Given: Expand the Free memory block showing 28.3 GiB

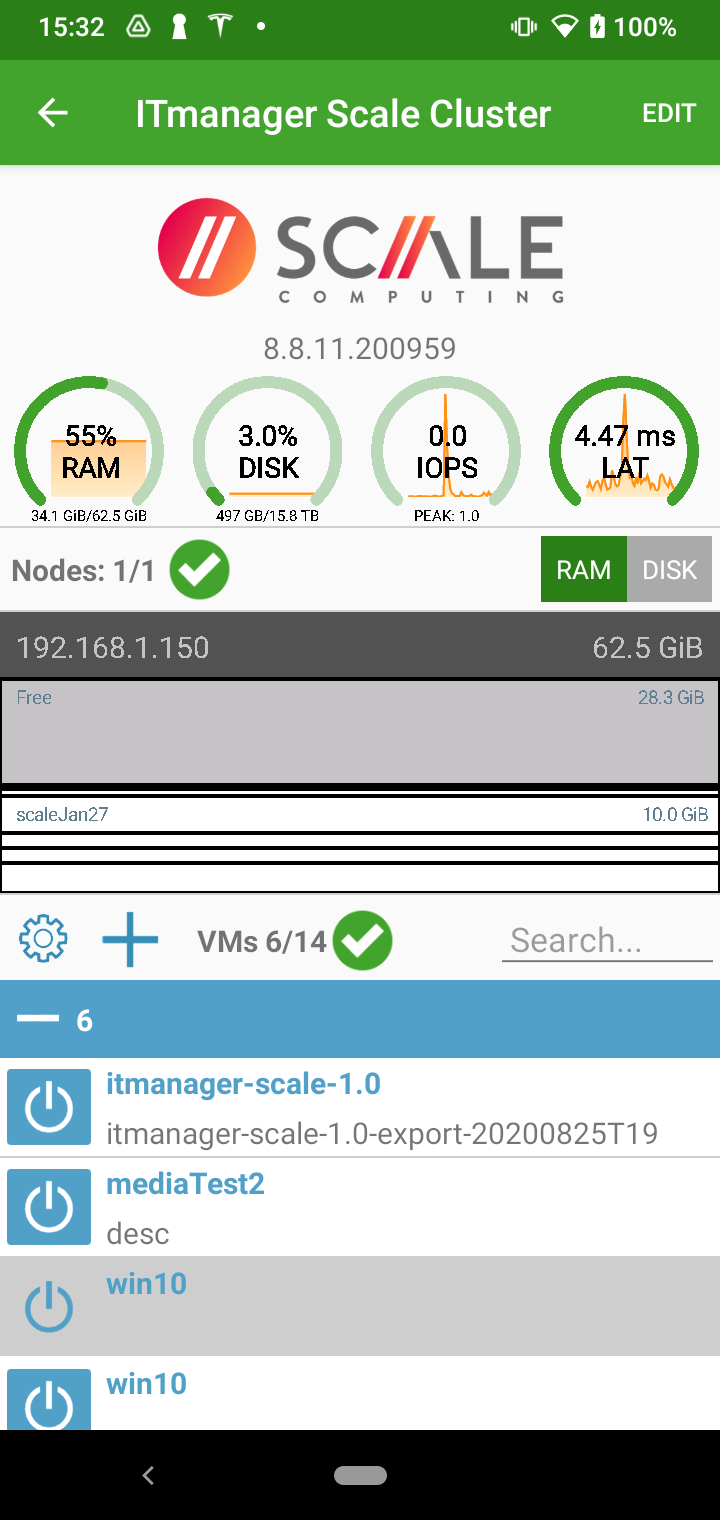Looking at the screenshot, I should (x=360, y=731).
